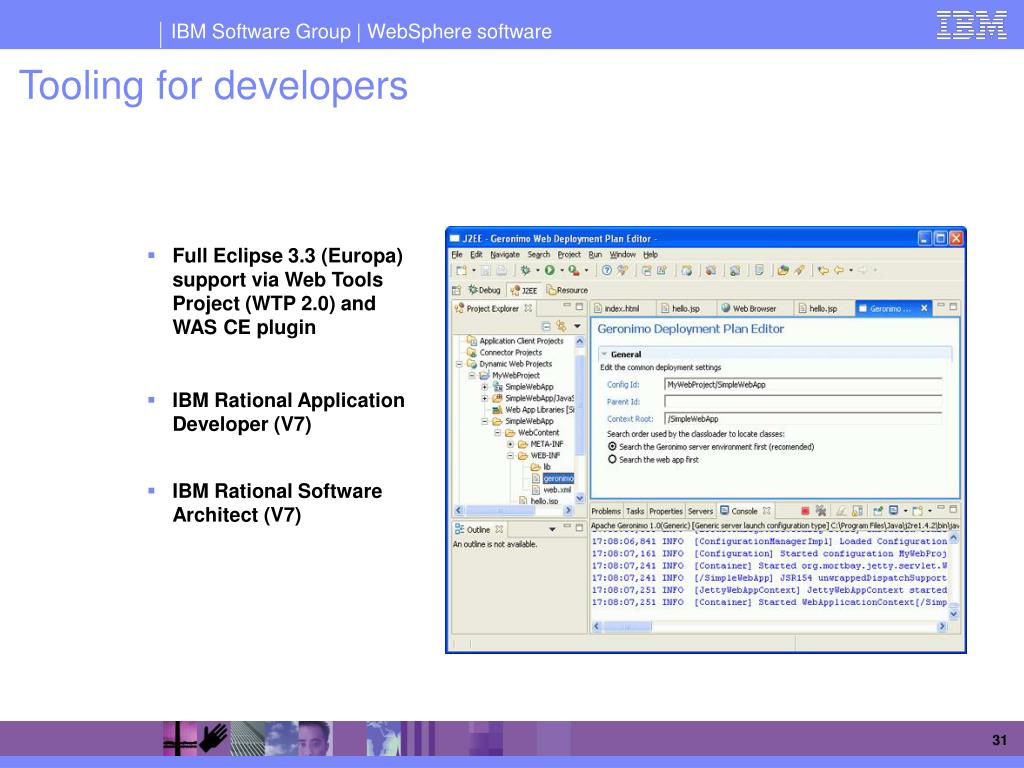The height and width of the screenshot is (768, 1024).
Task: Open the Project menu
Action: coord(569,255)
